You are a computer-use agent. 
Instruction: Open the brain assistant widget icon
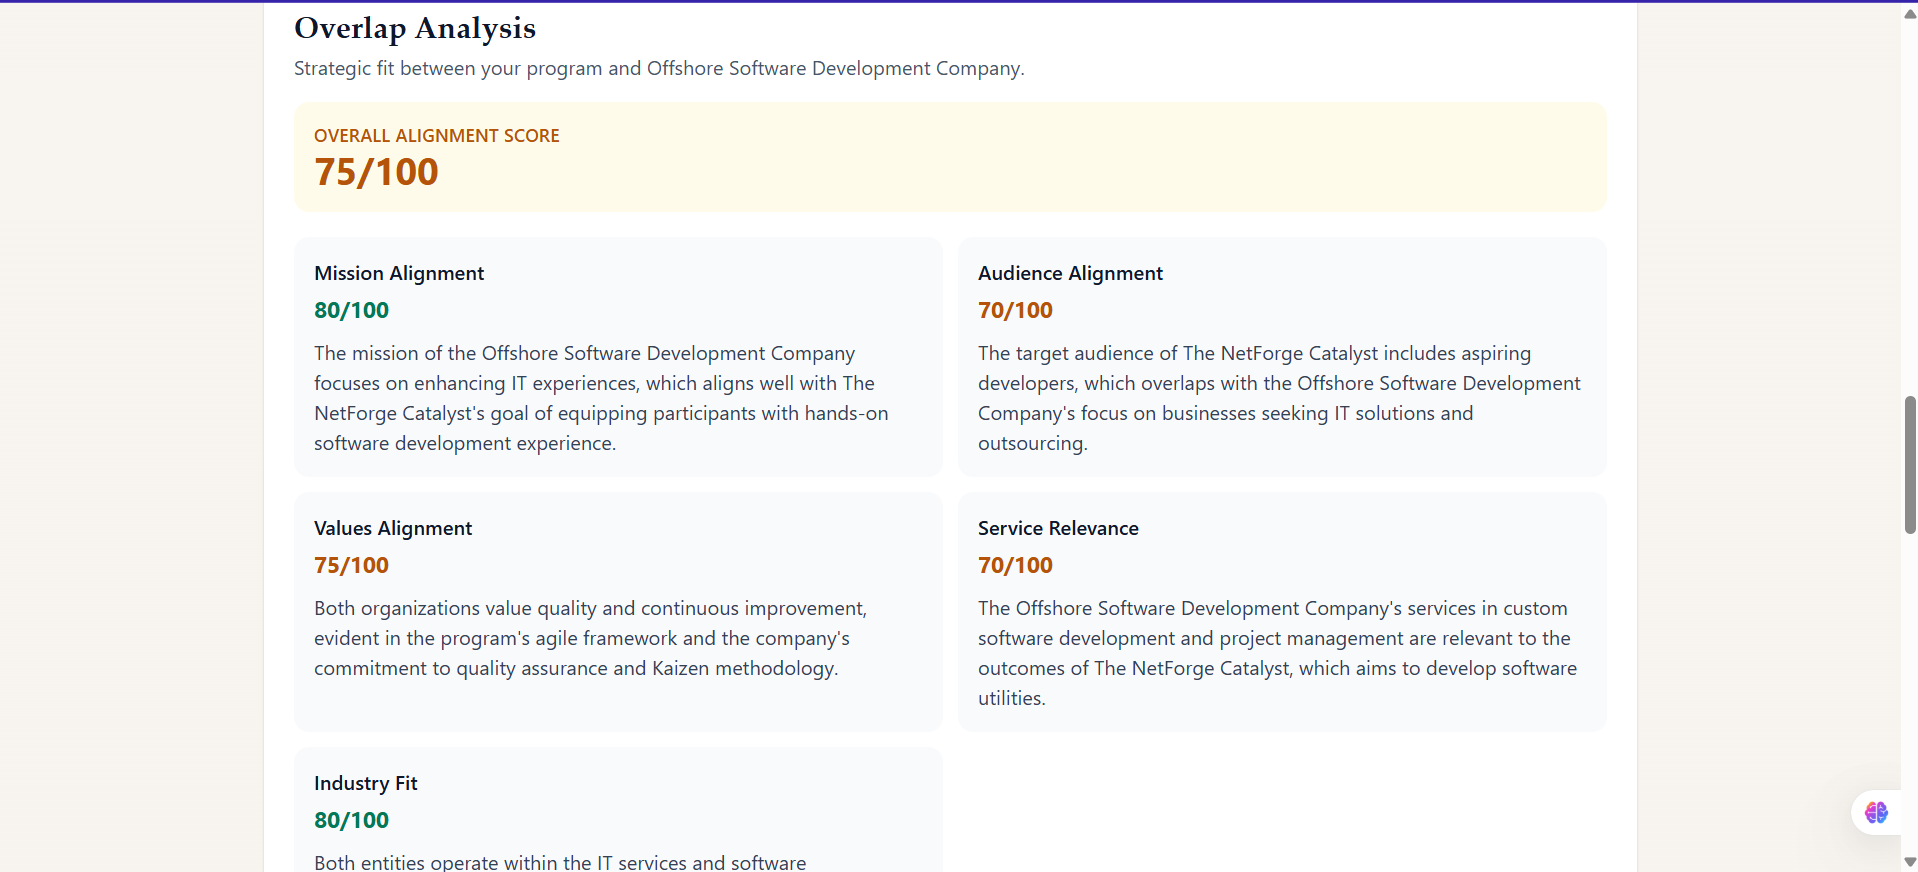[x=1876, y=812]
